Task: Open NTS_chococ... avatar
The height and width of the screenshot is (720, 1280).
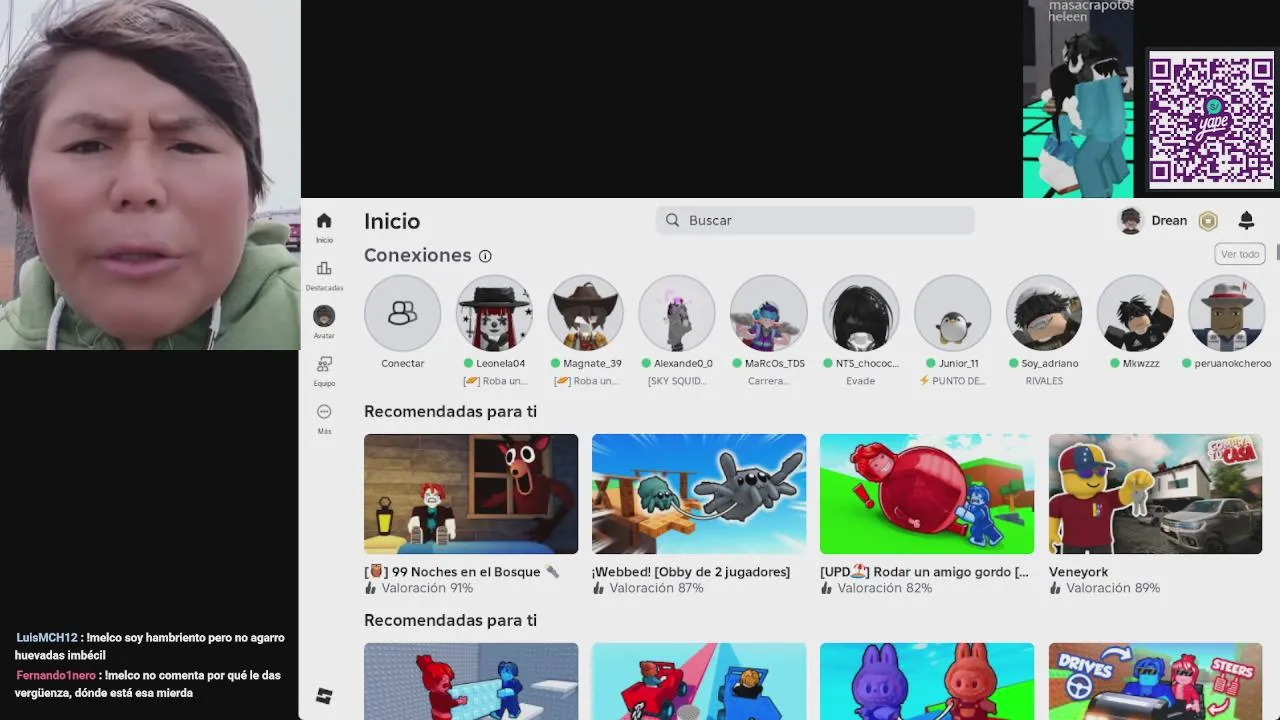Action: click(x=861, y=313)
